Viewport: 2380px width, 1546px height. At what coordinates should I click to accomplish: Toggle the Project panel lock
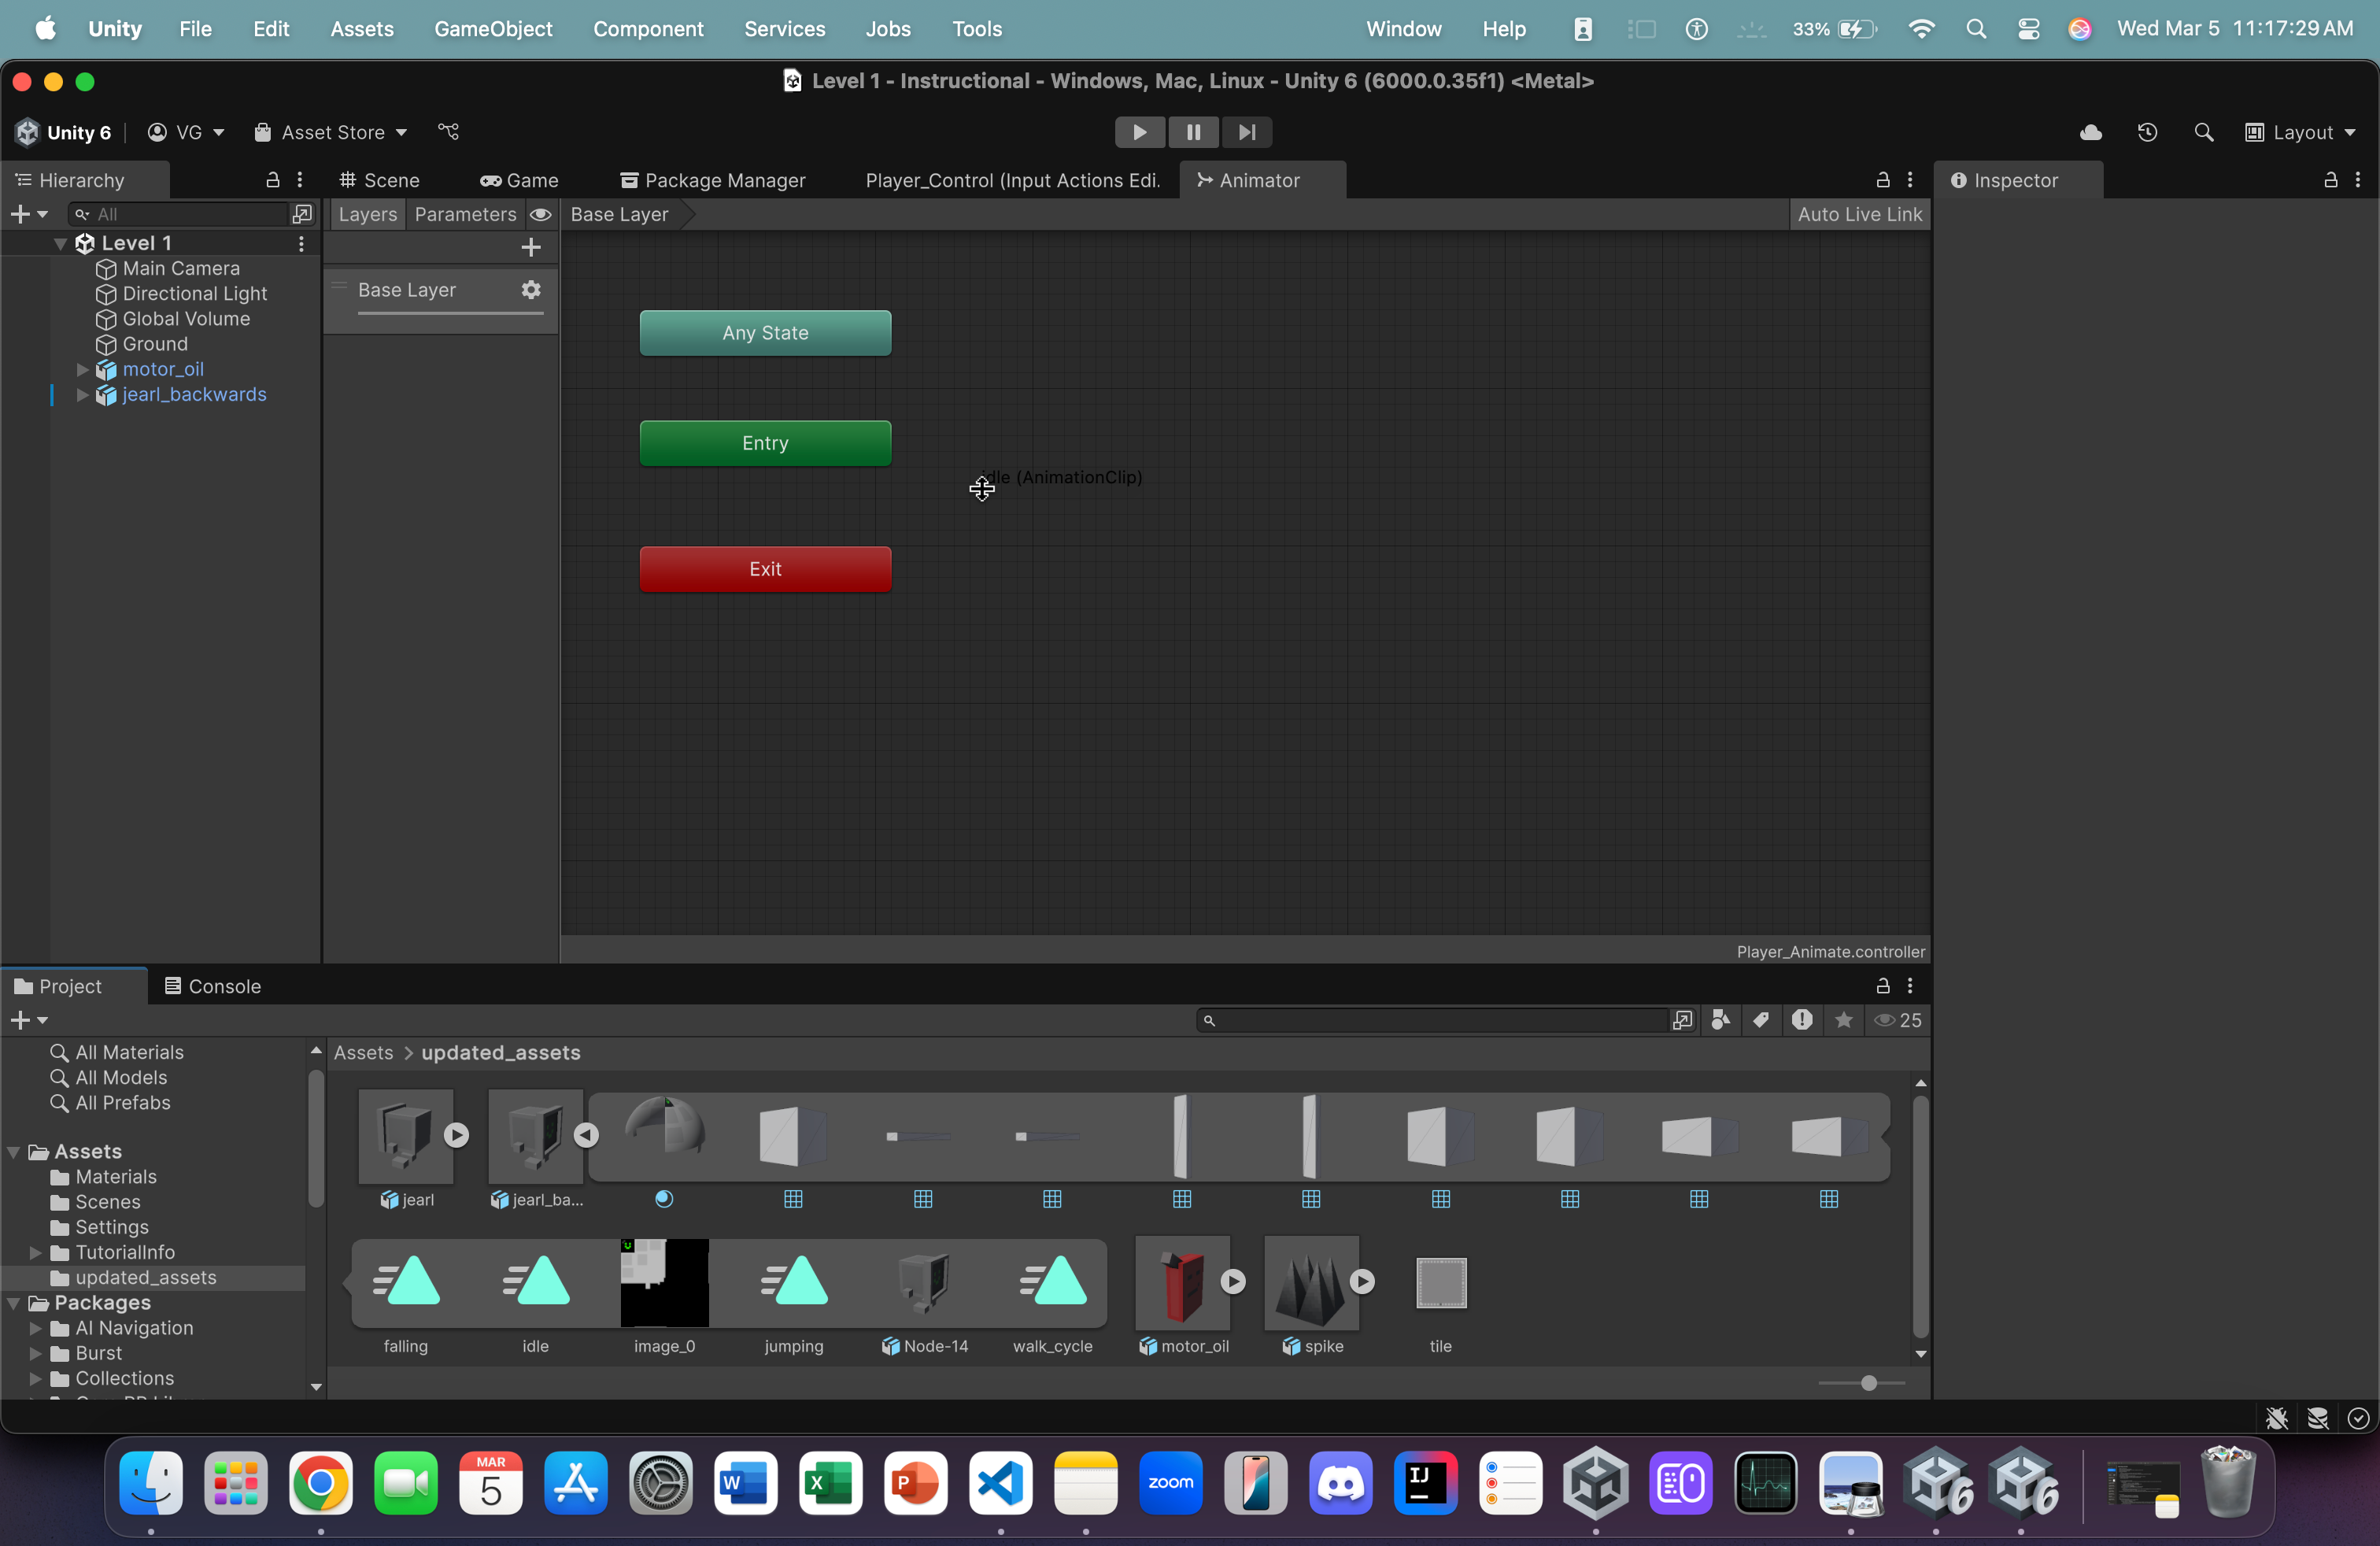pyautogui.click(x=1882, y=986)
